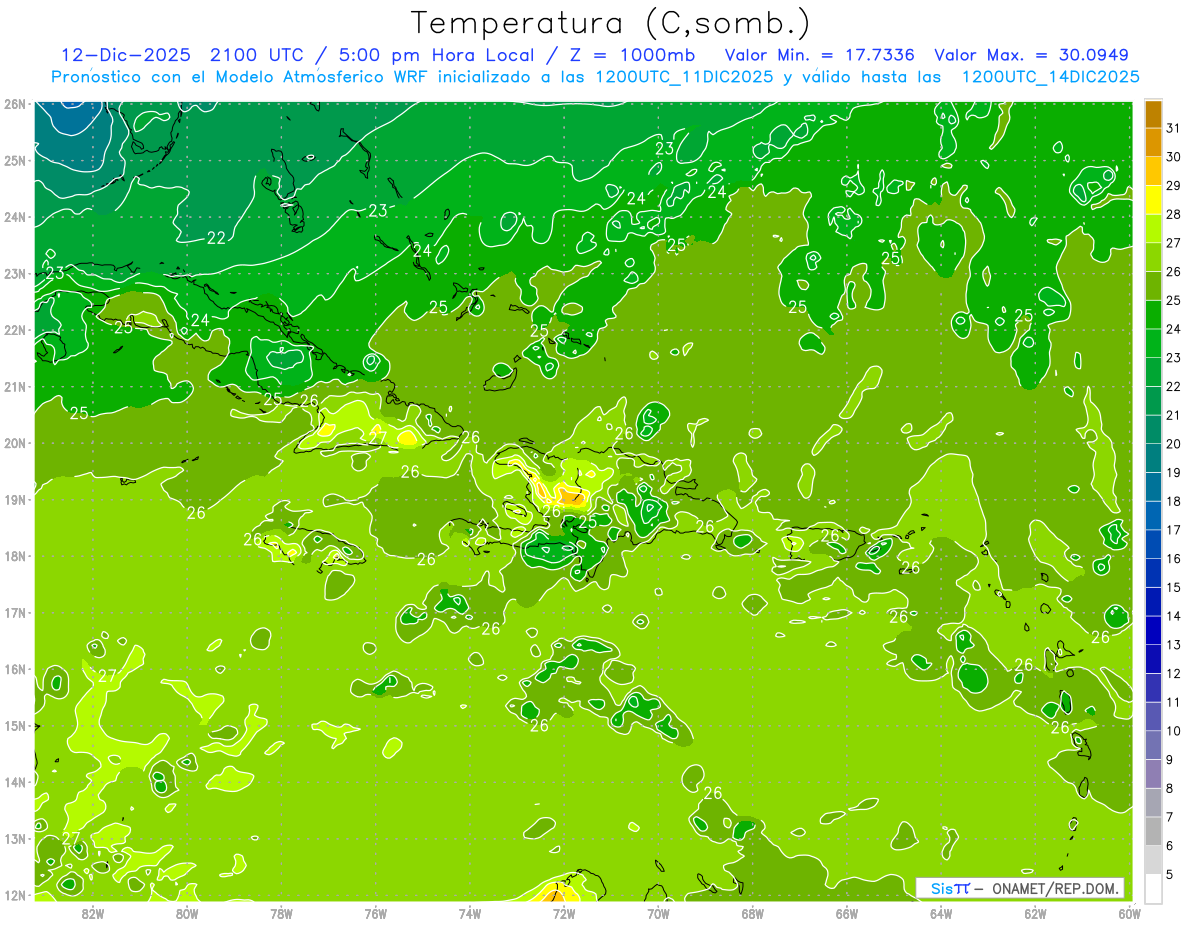Click the 68W longitude axis label
The width and height of the screenshot is (1200, 927).
(x=753, y=913)
